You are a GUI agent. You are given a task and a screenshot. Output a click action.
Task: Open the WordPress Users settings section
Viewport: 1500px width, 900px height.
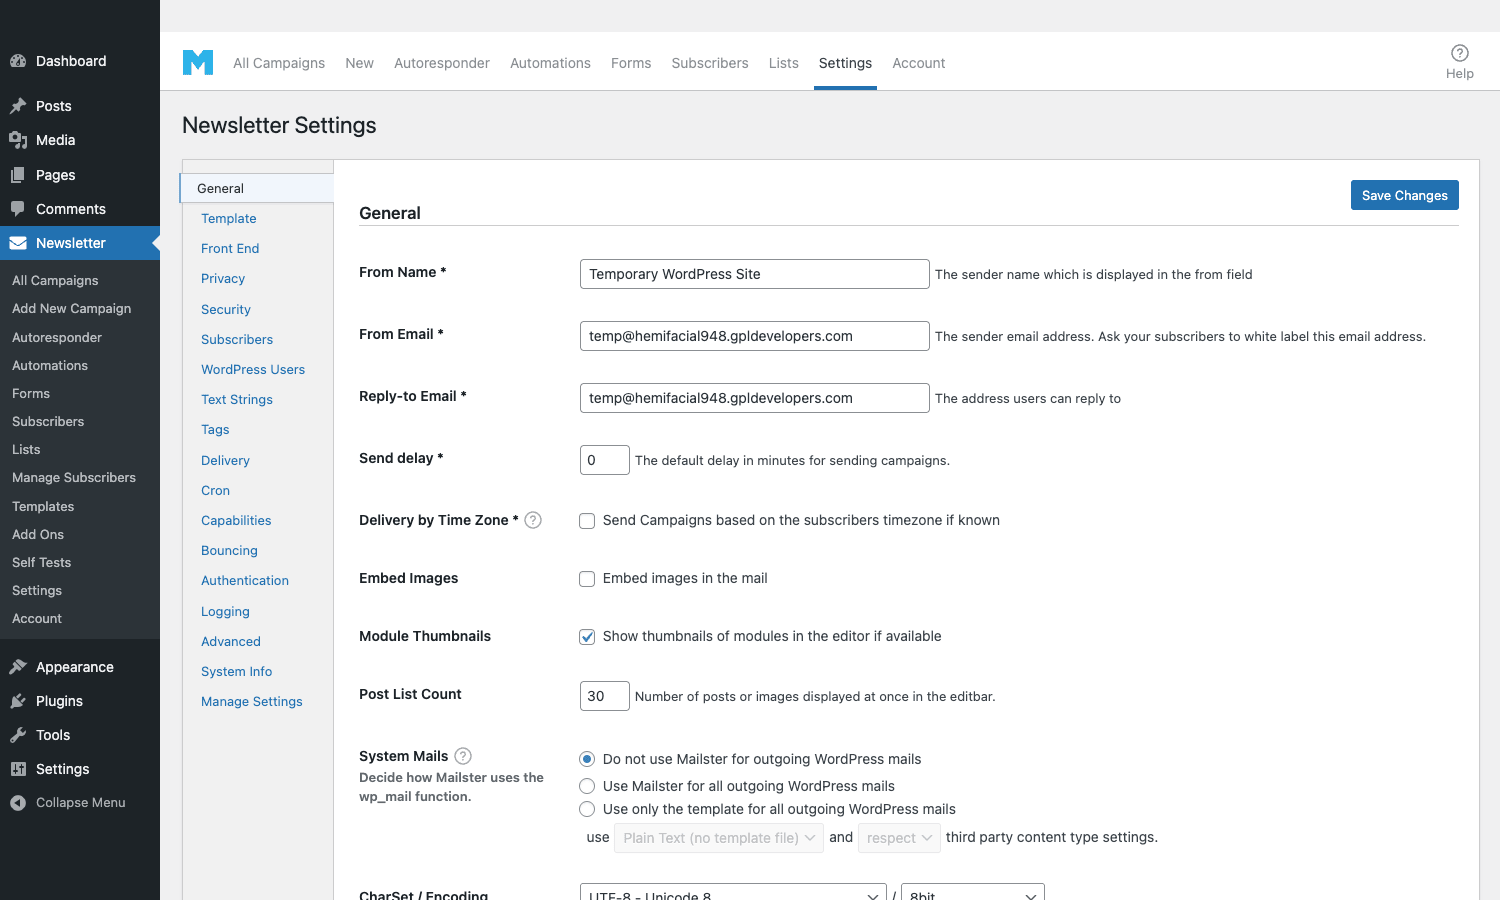tap(253, 369)
